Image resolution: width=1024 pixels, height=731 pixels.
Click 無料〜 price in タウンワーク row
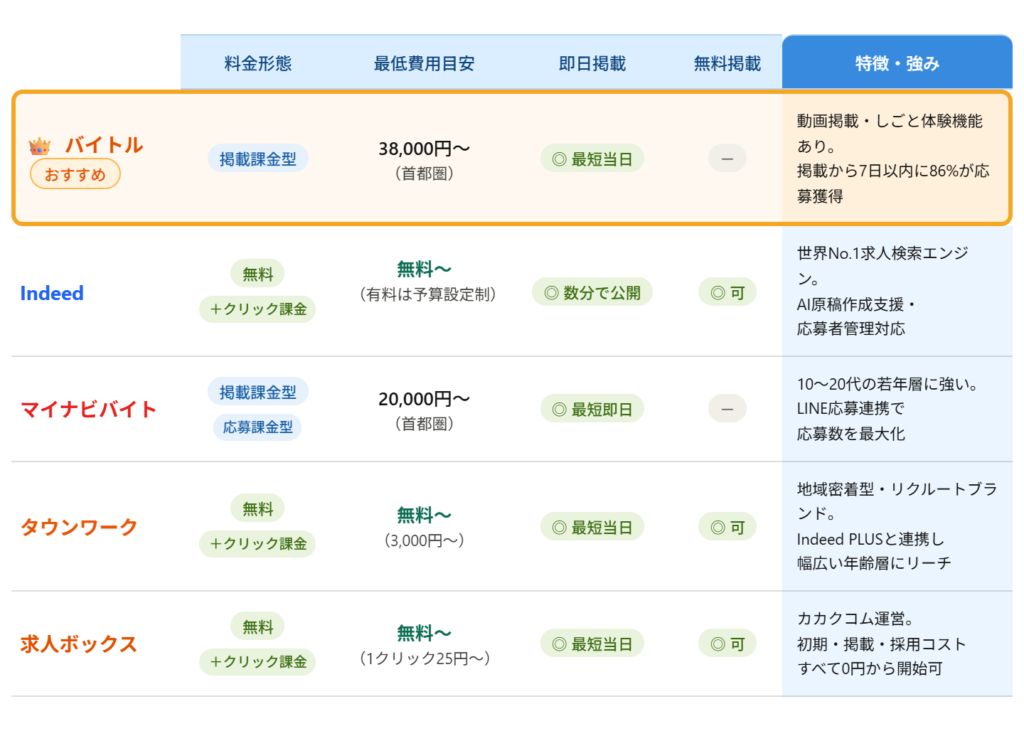click(424, 515)
